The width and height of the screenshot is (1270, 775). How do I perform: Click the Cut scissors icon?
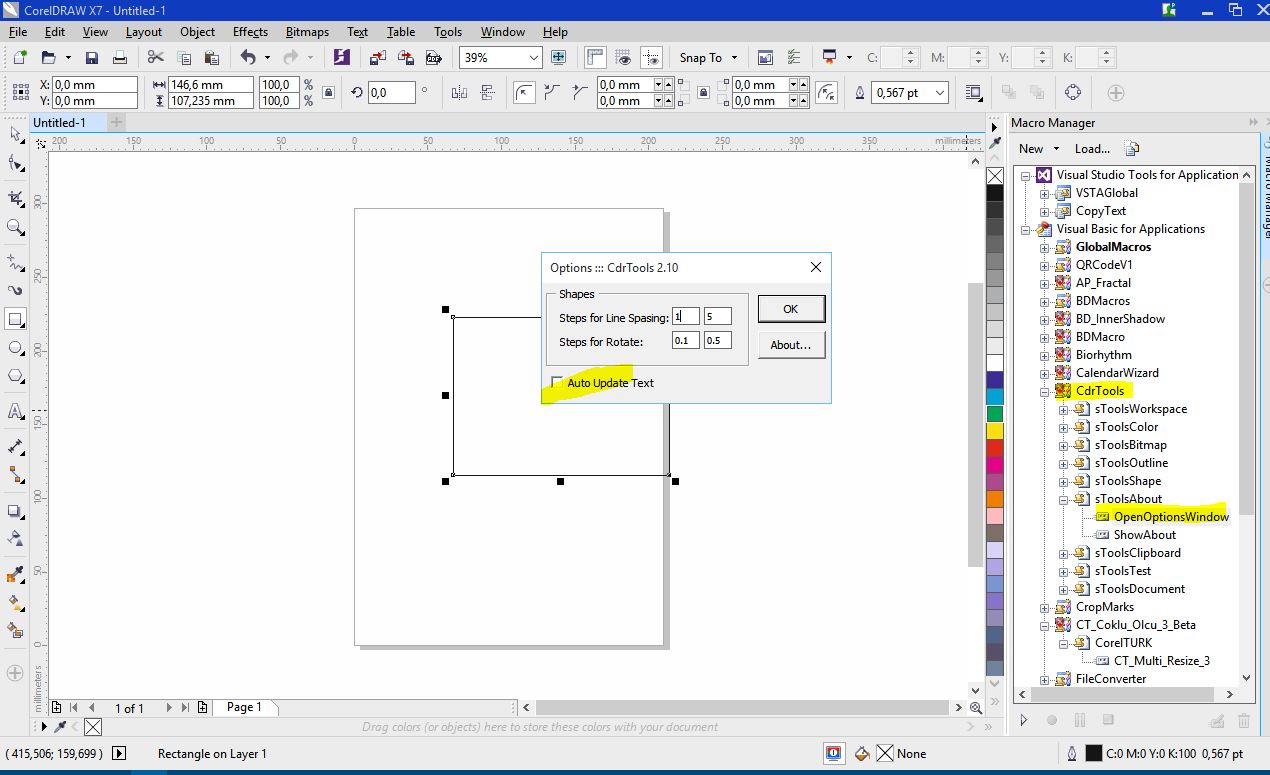point(156,58)
